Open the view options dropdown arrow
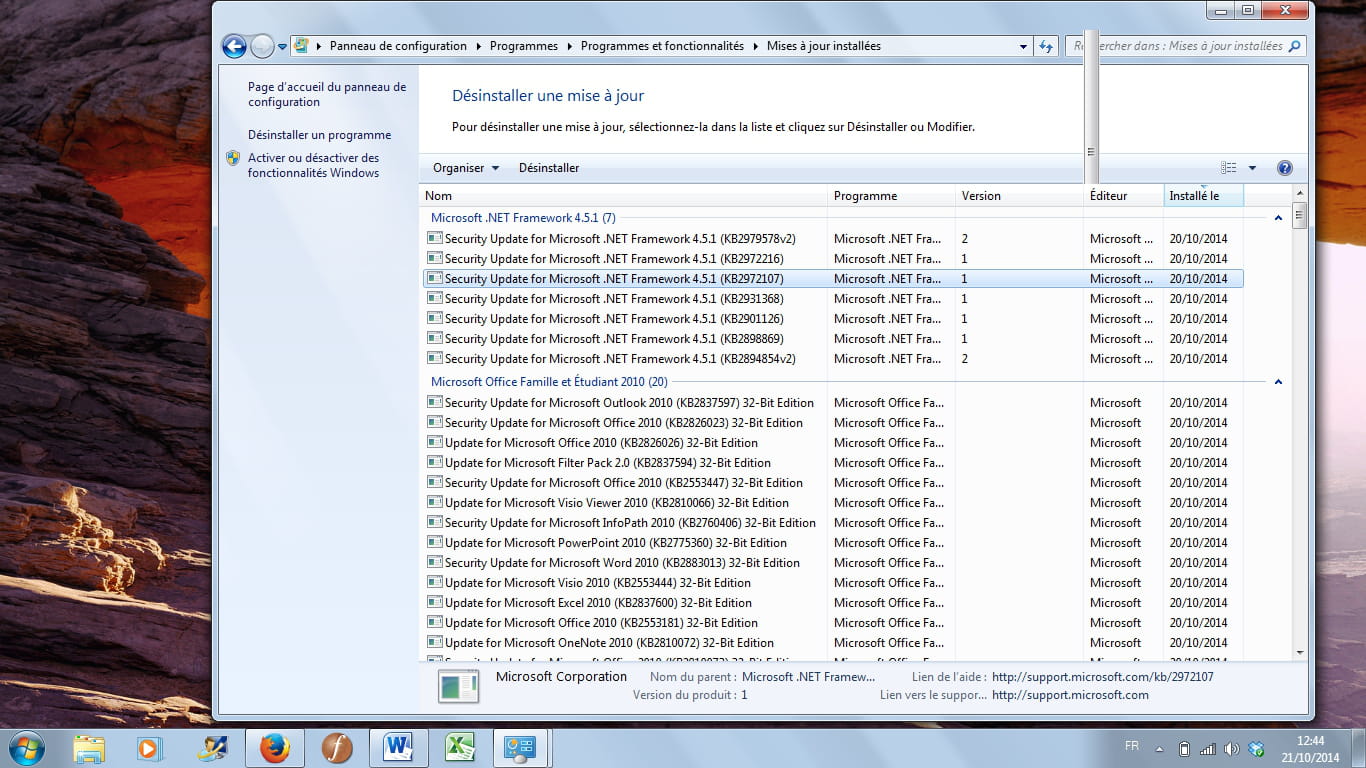 point(1252,168)
